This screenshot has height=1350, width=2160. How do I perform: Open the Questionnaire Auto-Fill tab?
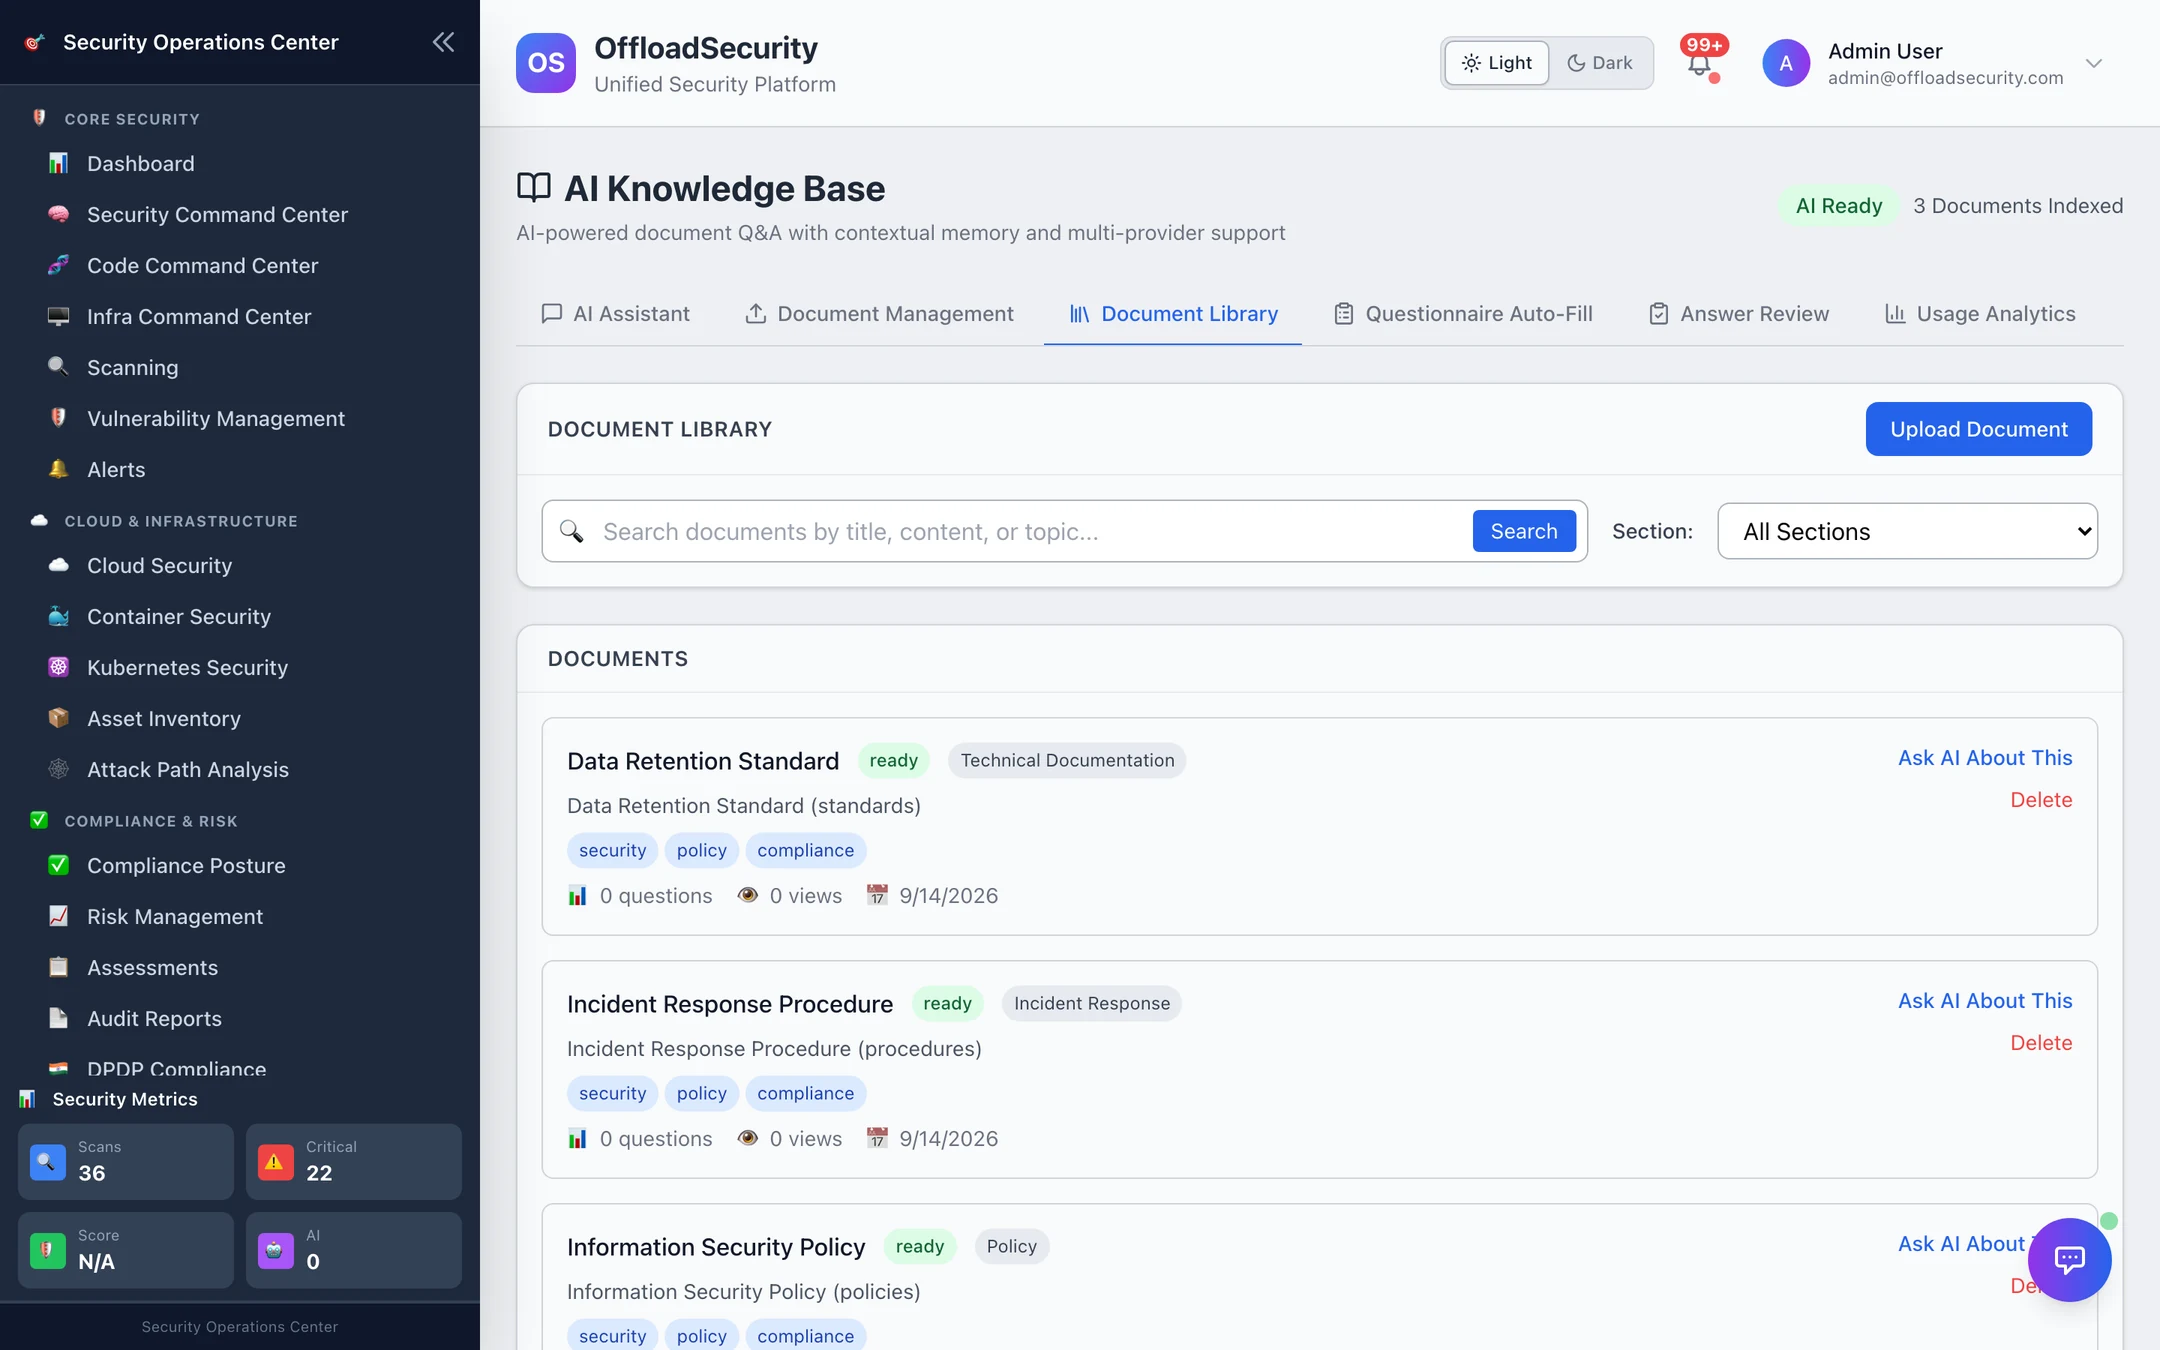pyautogui.click(x=1463, y=314)
